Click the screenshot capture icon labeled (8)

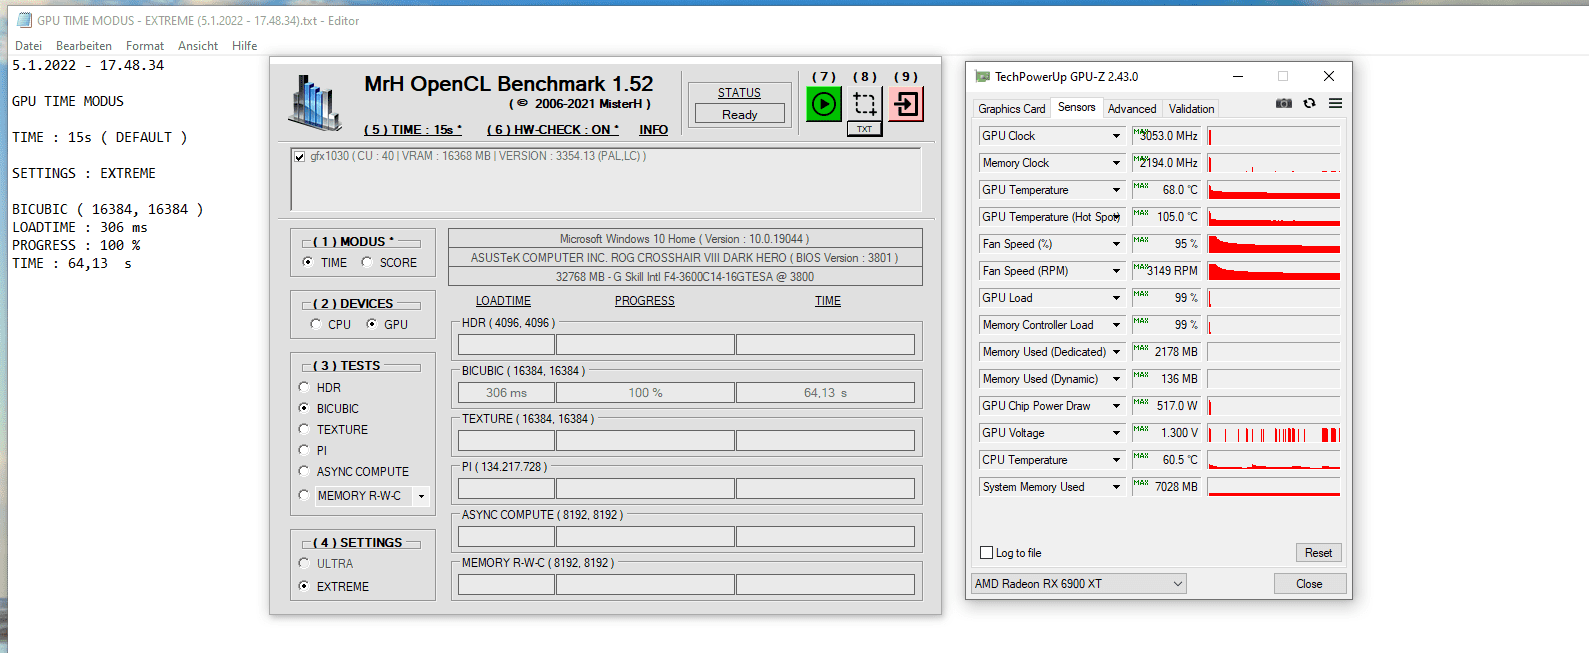pos(865,104)
